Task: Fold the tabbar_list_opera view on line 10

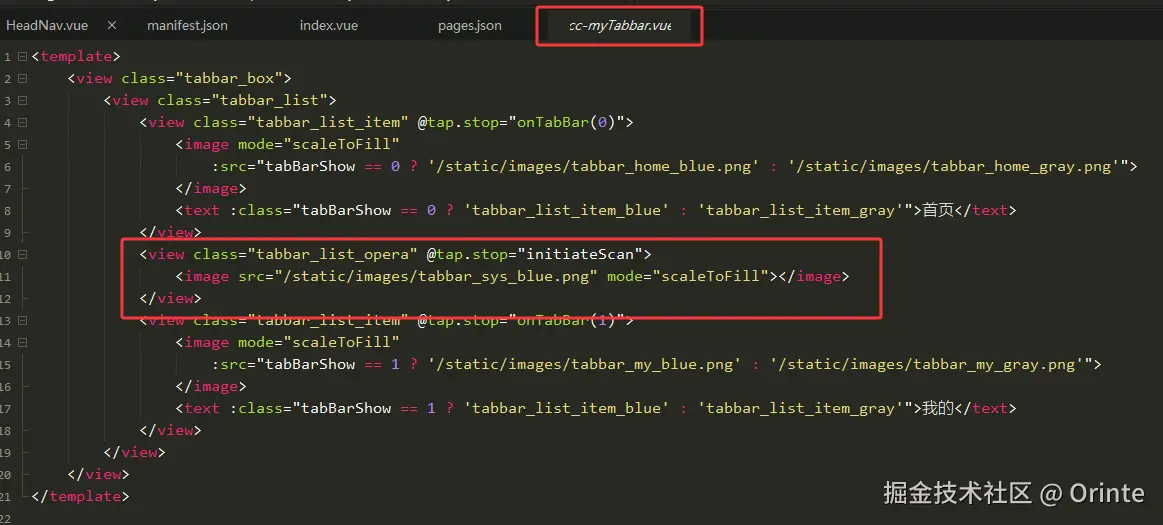Action: click(x=22, y=254)
